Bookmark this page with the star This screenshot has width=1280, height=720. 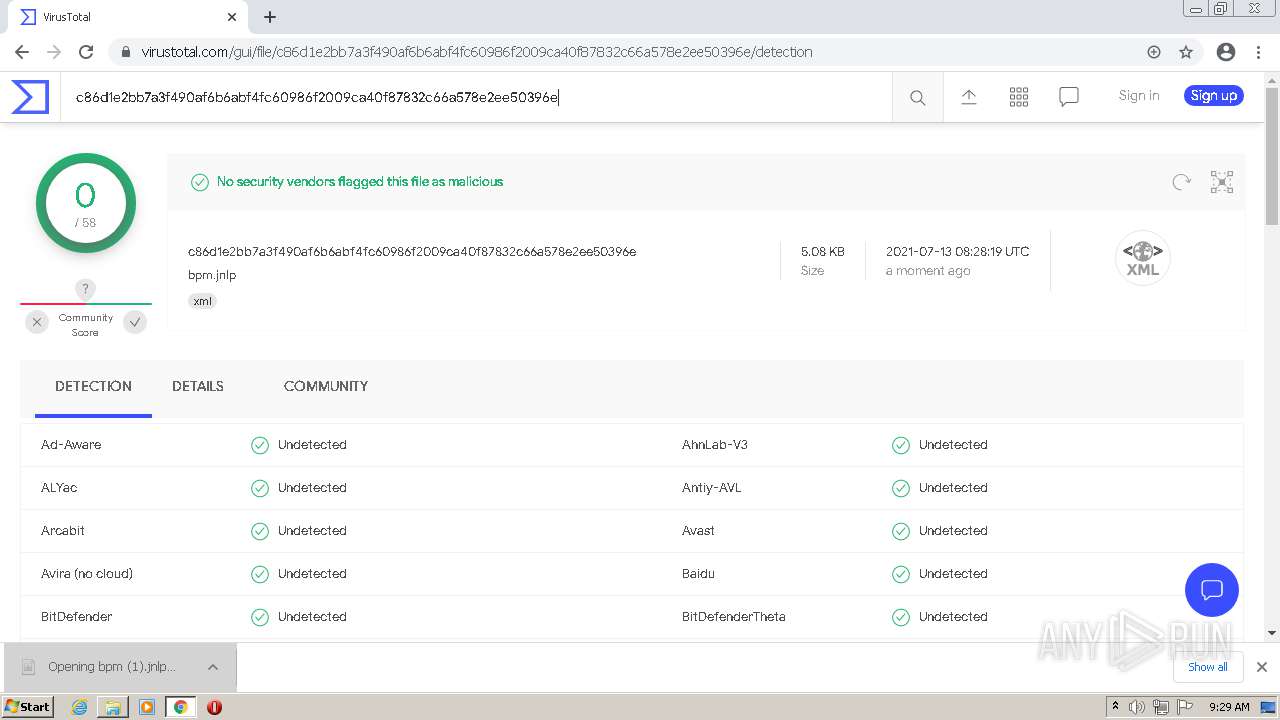click(x=1186, y=52)
